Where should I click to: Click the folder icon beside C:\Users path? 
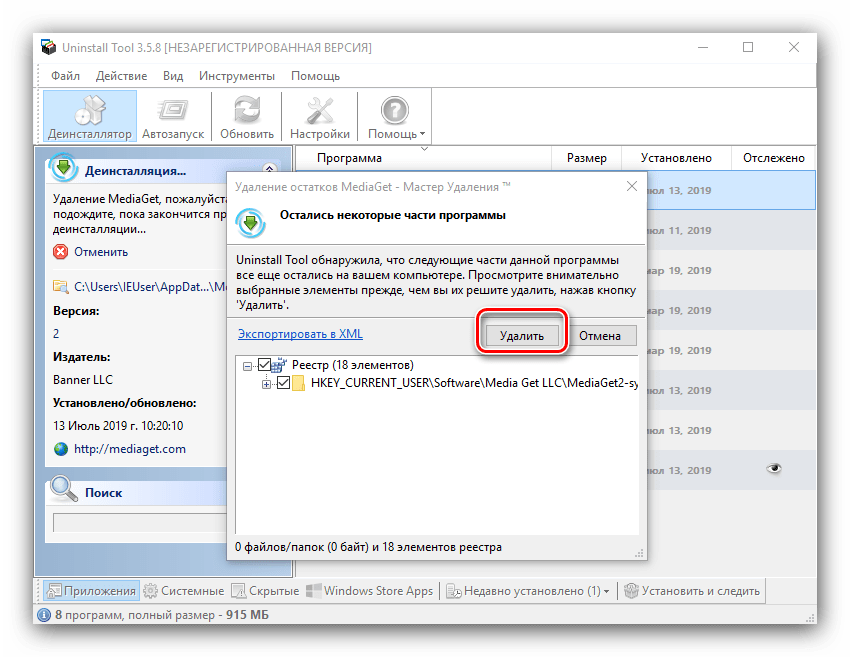[x=60, y=286]
